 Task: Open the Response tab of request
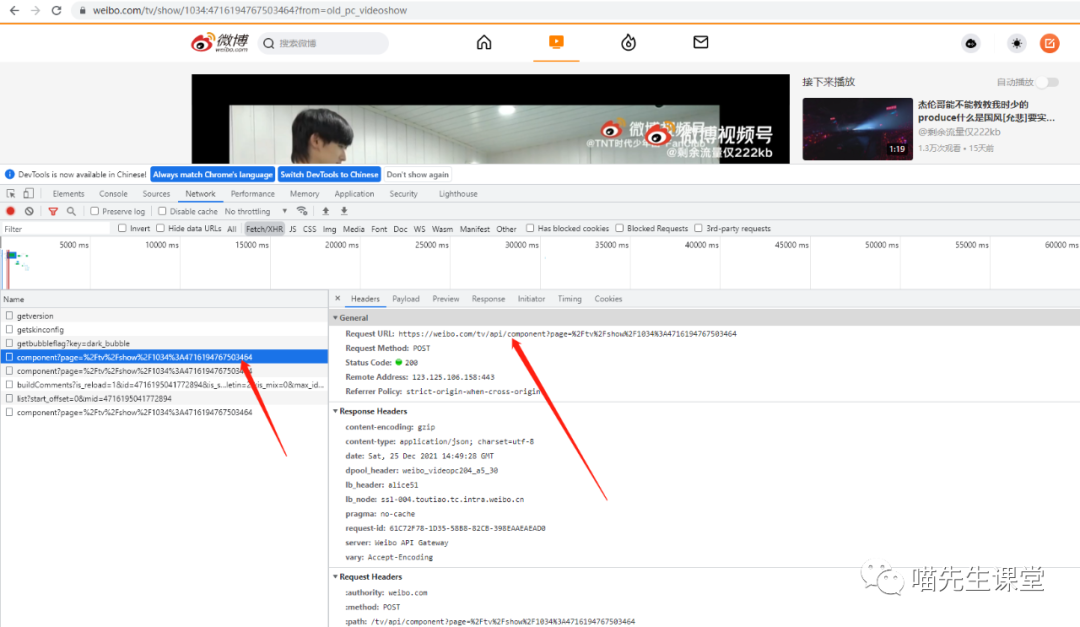tap(488, 298)
